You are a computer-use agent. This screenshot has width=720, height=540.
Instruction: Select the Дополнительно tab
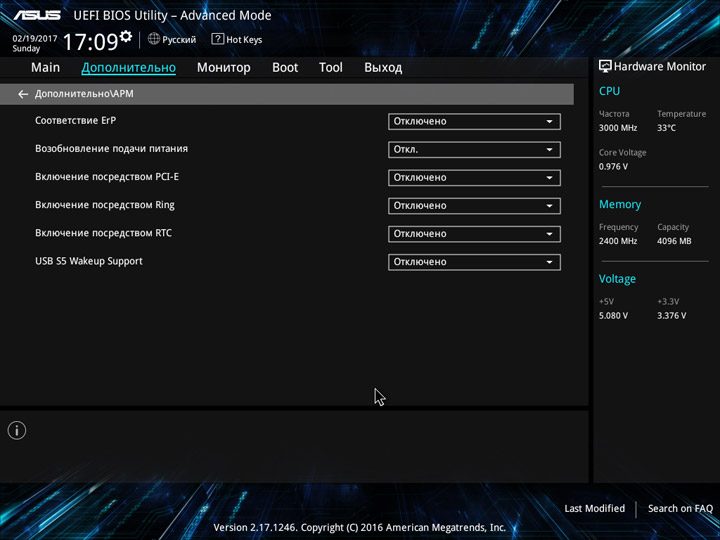pos(129,68)
